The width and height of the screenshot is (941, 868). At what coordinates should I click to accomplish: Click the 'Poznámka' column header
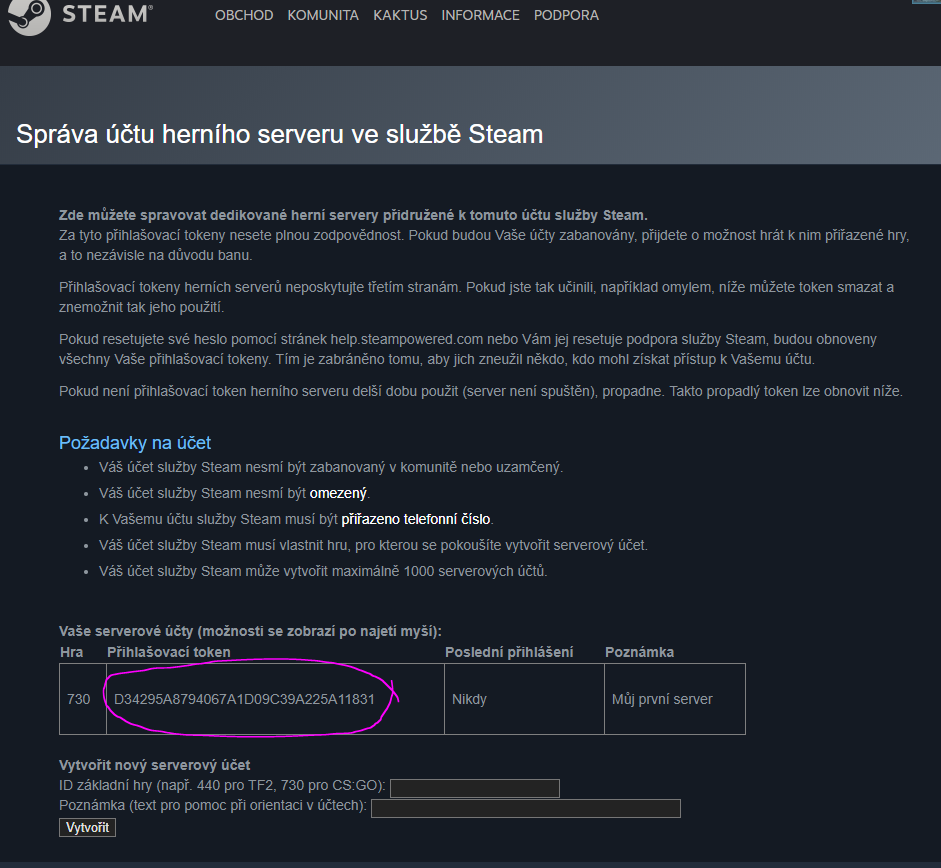click(639, 652)
